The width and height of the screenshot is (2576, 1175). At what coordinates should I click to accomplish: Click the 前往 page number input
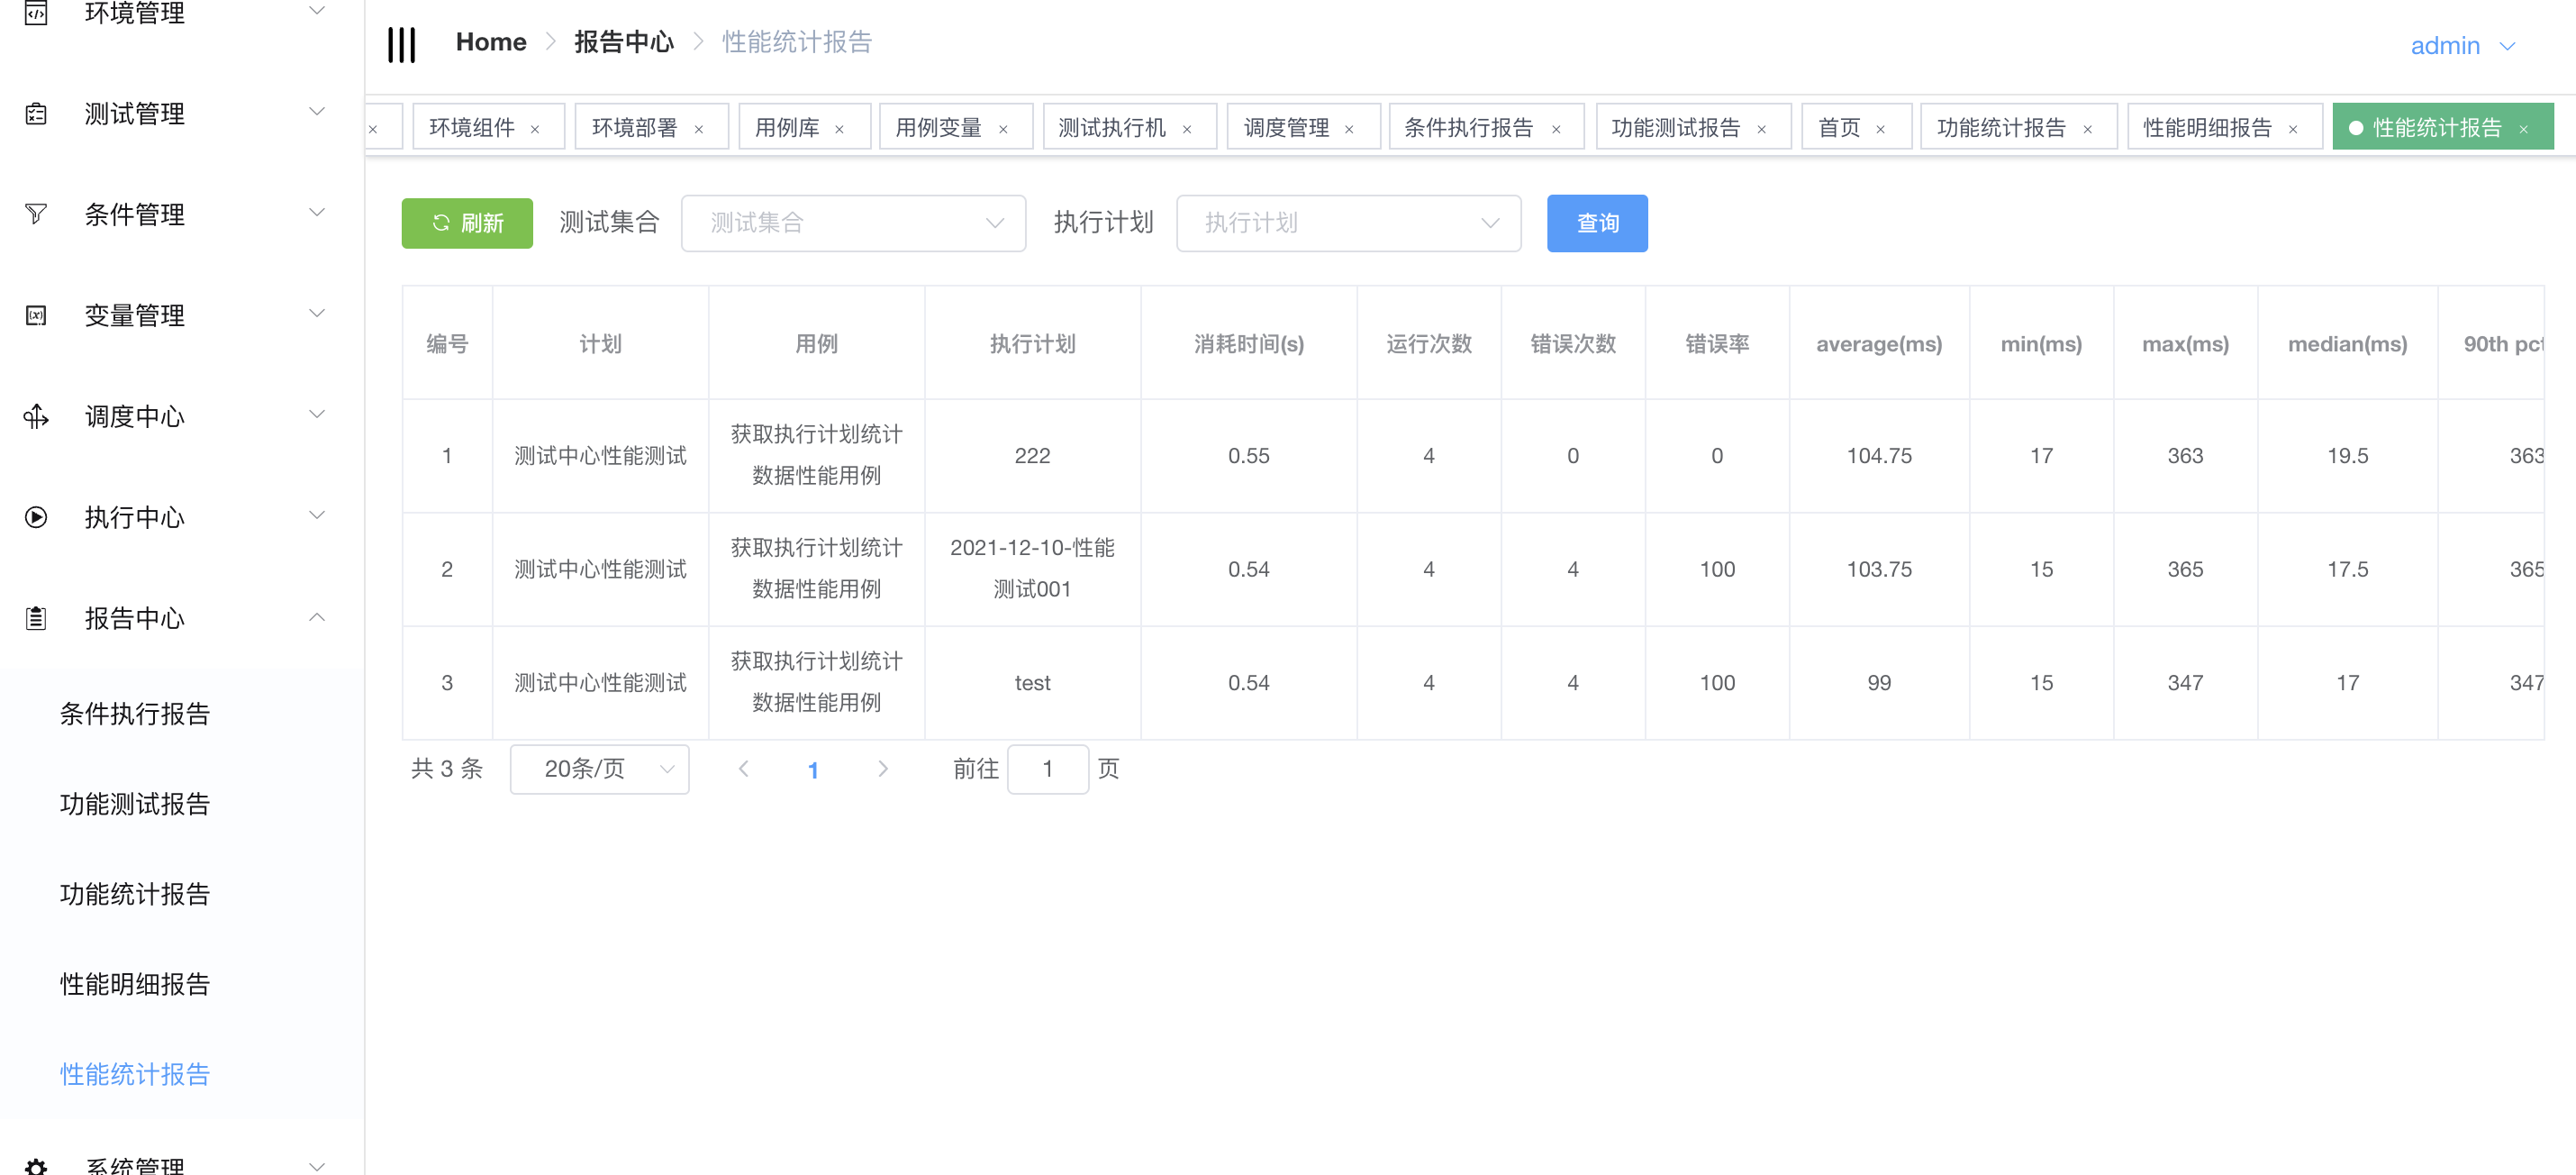click(1047, 769)
